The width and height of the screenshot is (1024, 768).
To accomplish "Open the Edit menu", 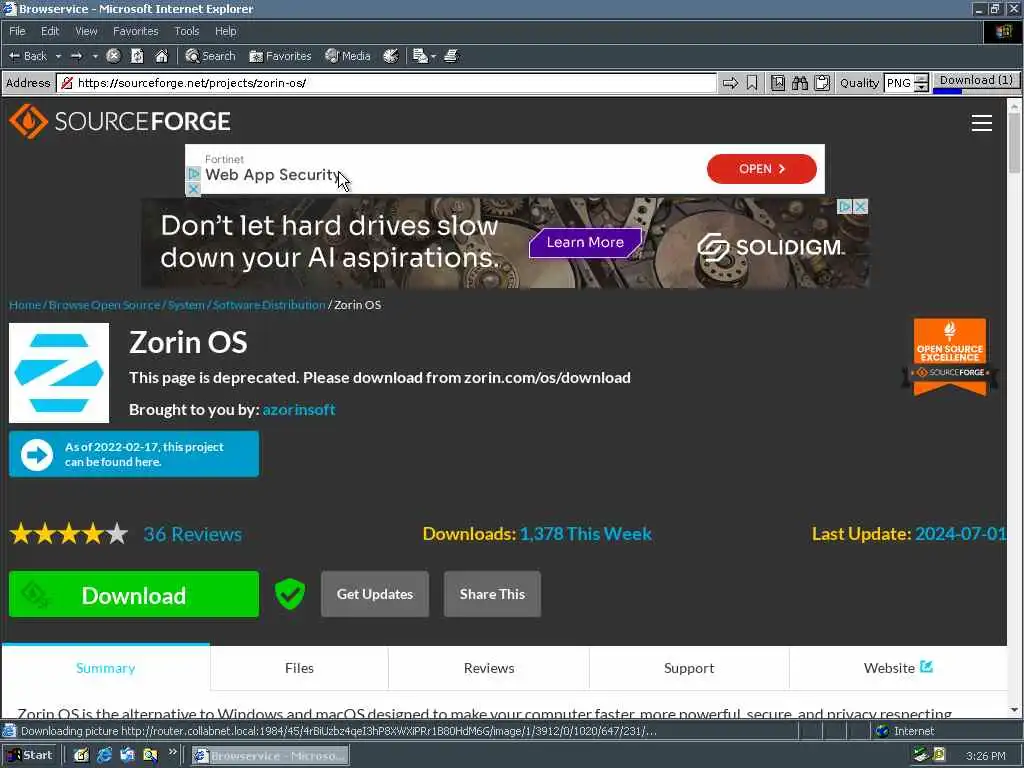I will [50, 31].
